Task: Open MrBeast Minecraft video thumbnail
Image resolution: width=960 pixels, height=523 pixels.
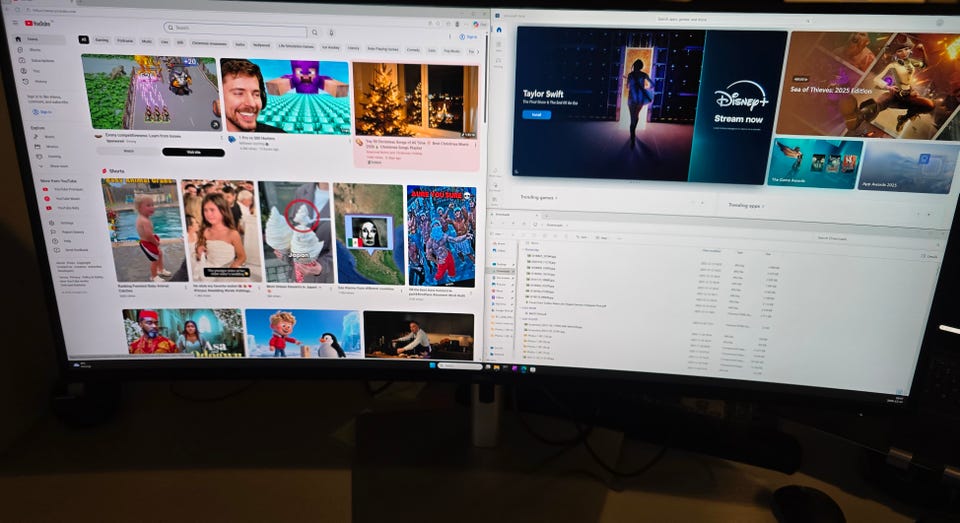Action: click(285, 96)
